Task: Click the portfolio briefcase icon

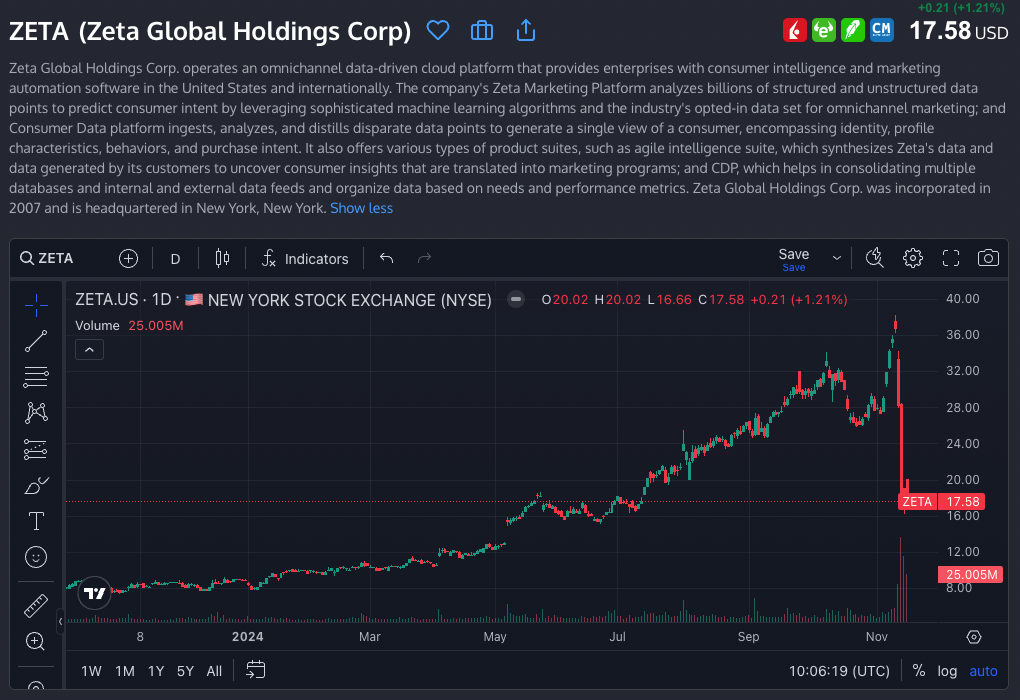Action: pyautogui.click(x=481, y=30)
